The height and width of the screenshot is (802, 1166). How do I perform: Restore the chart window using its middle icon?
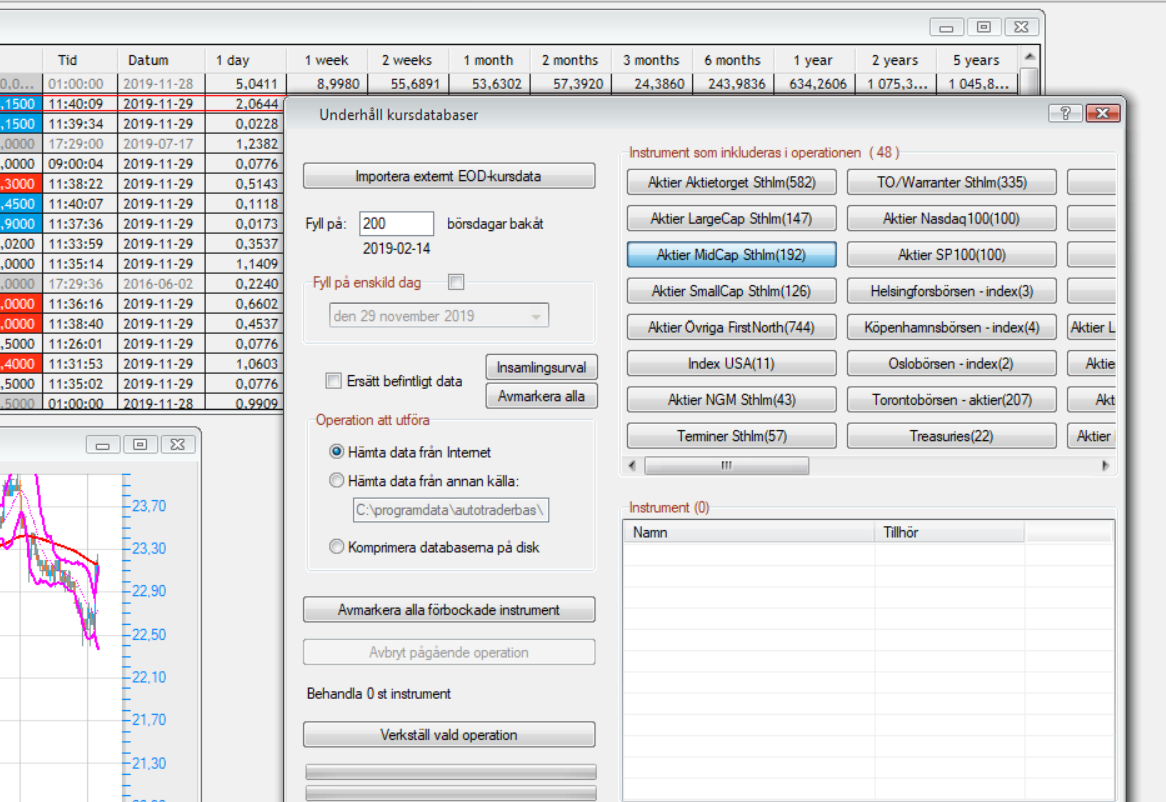(140, 444)
